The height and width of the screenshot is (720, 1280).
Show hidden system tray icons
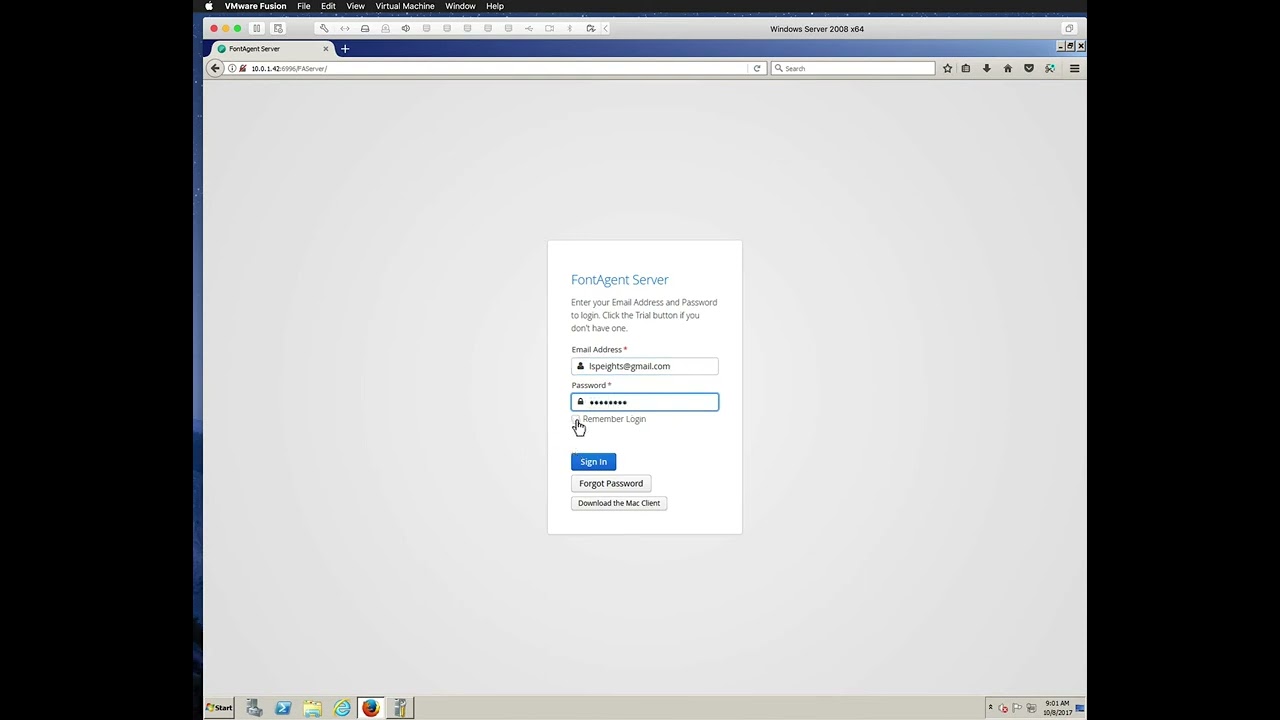pyautogui.click(x=991, y=708)
